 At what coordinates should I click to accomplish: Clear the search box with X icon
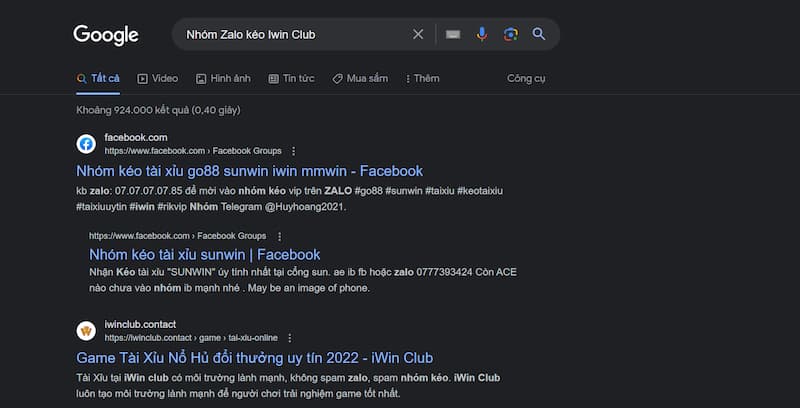pos(418,34)
